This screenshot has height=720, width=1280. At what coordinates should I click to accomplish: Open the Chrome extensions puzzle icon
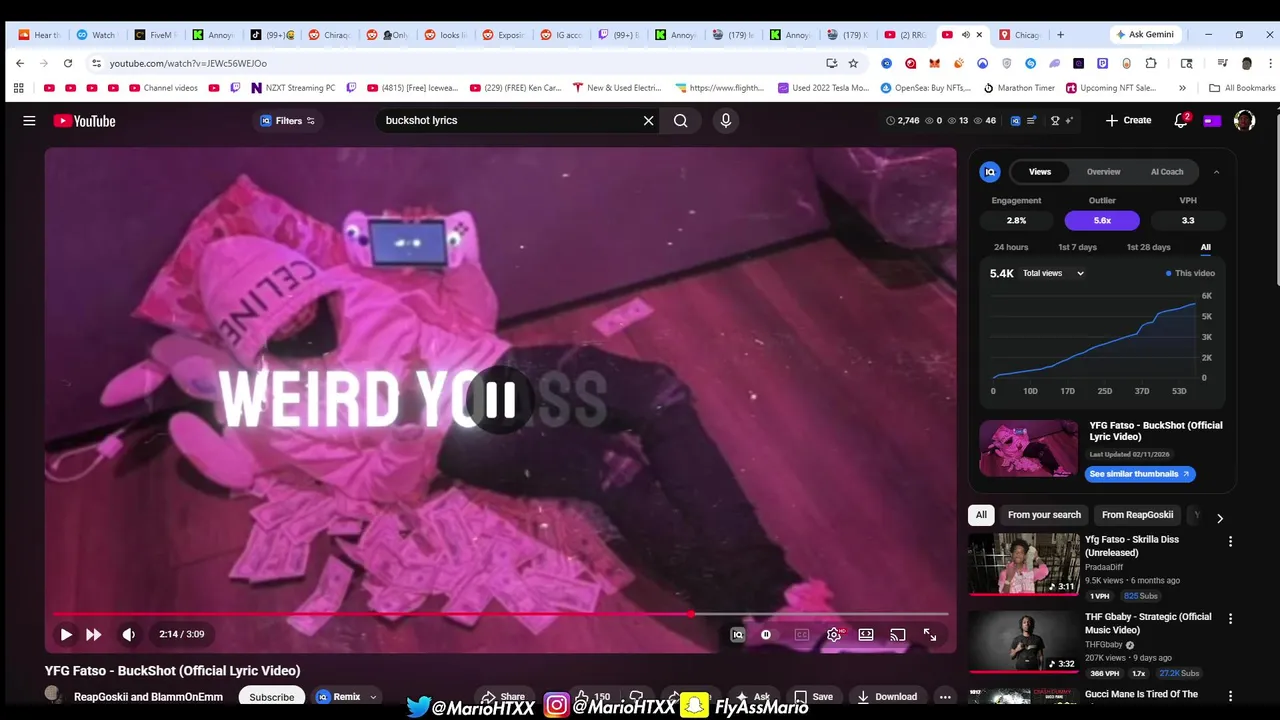pos(1151,63)
